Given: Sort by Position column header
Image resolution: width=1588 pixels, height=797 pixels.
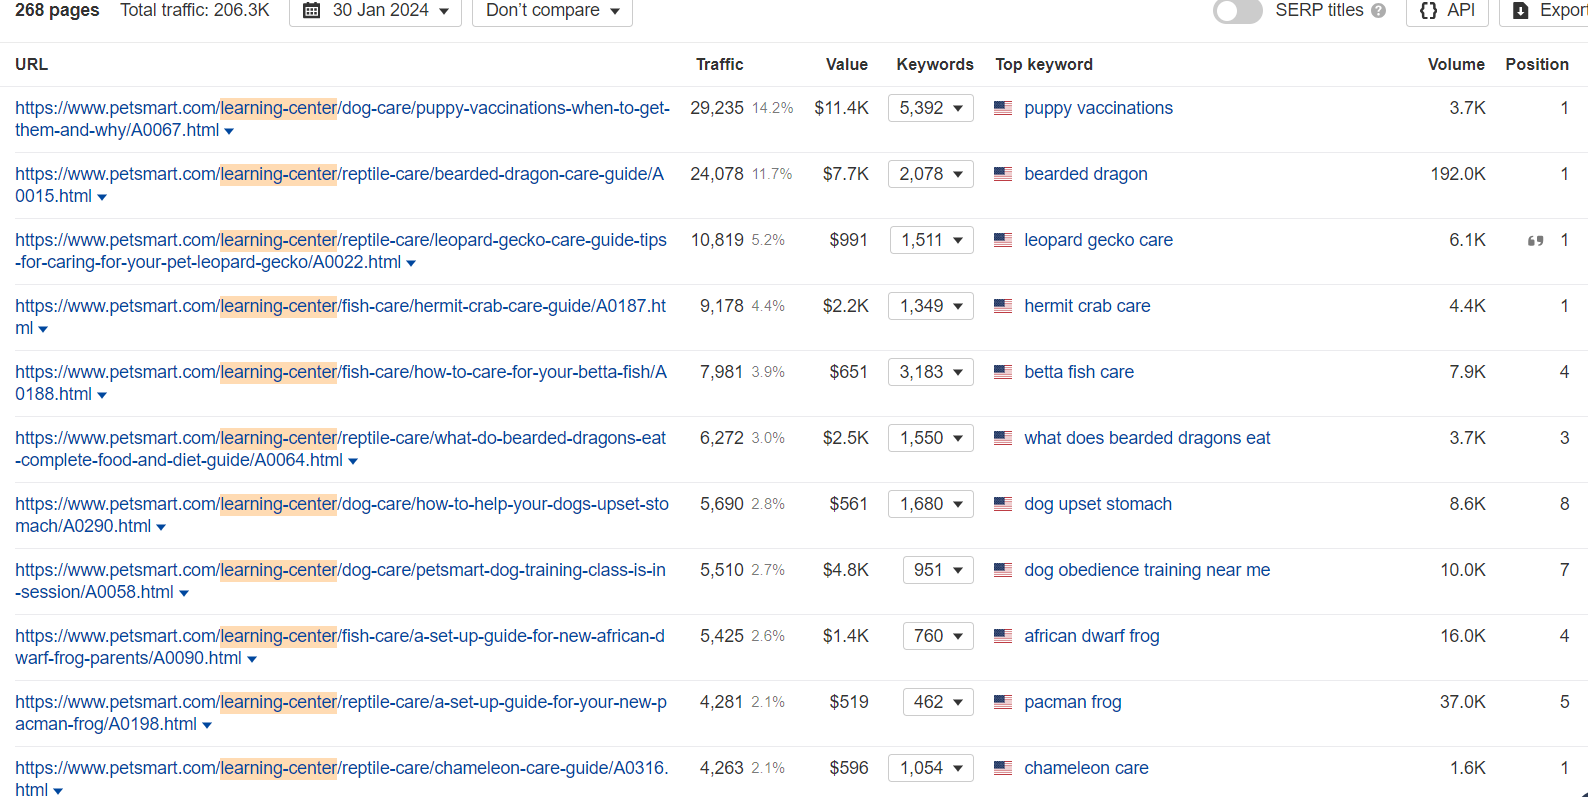Looking at the screenshot, I should [1537, 64].
